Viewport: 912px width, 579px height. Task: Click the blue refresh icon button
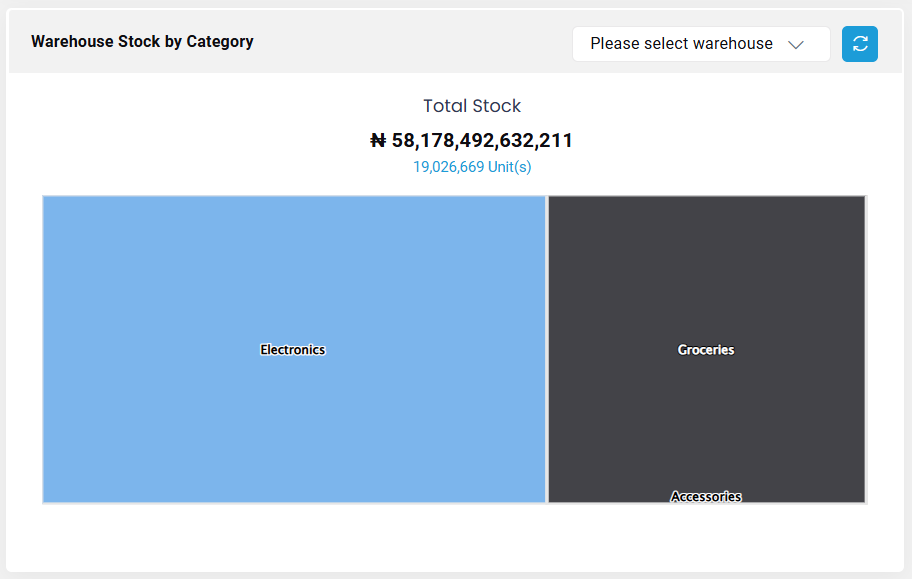tap(860, 44)
